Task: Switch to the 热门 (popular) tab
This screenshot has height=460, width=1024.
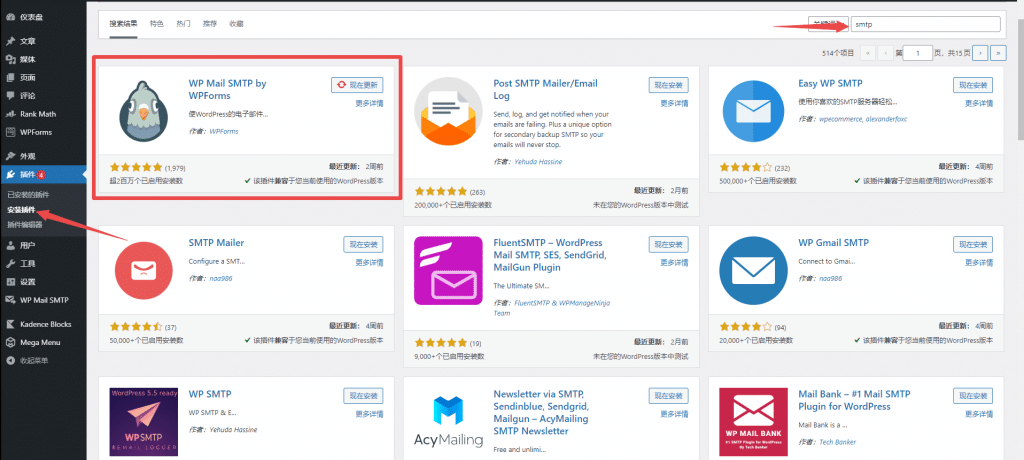Action: pos(183,24)
